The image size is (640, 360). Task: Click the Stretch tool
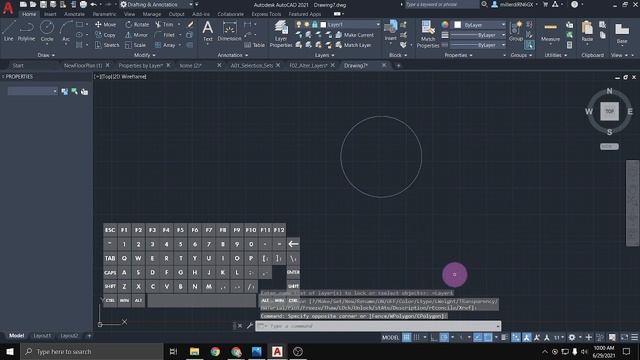pos(107,45)
